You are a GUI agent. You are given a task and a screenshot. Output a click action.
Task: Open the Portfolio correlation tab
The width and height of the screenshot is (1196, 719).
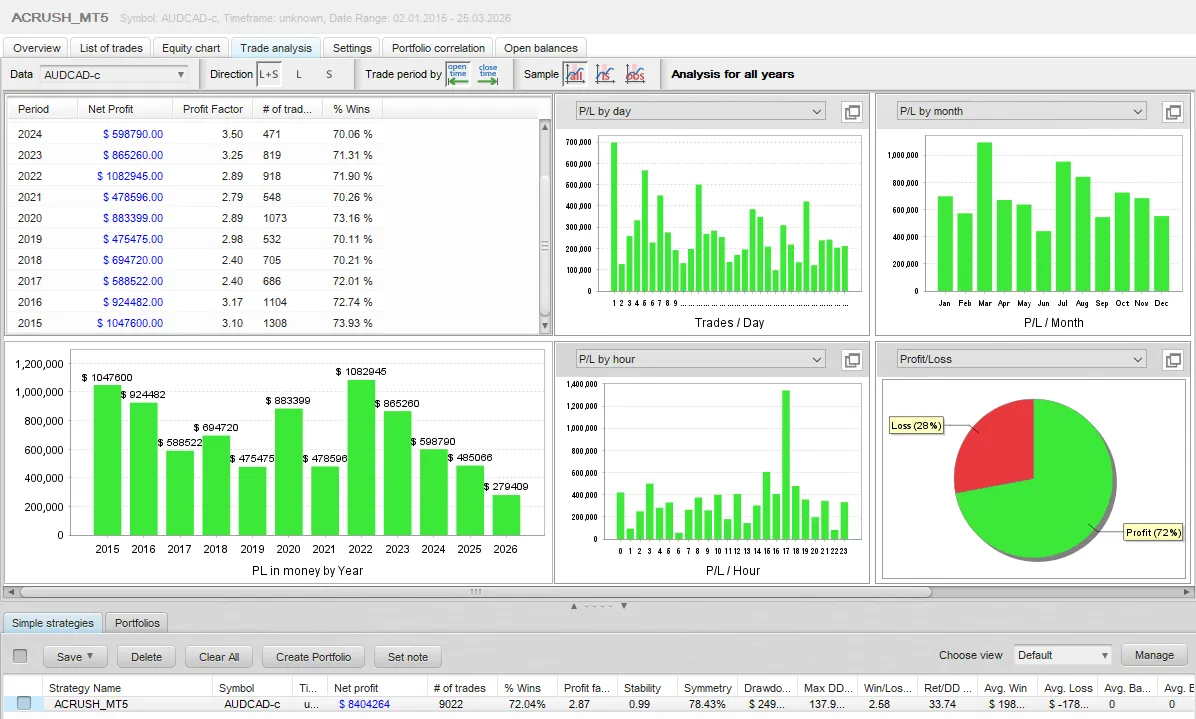pos(438,48)
